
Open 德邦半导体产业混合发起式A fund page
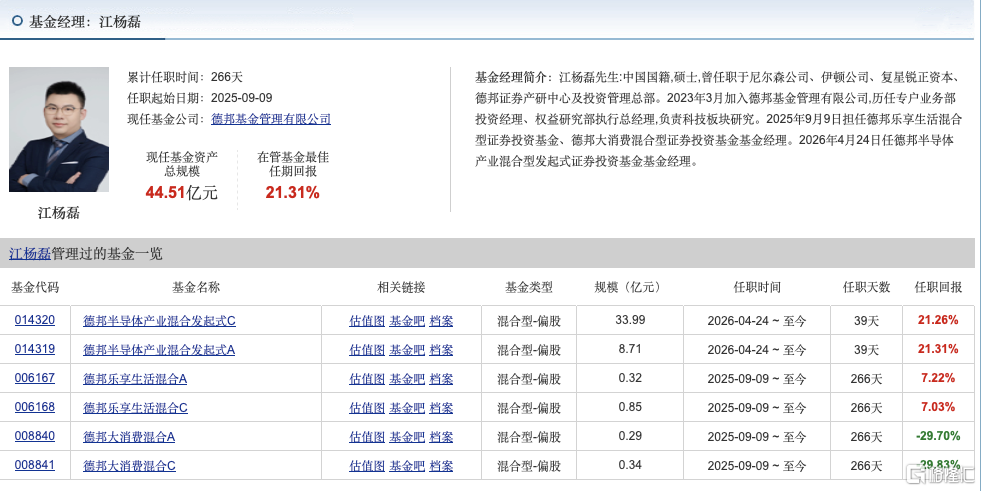159,350
